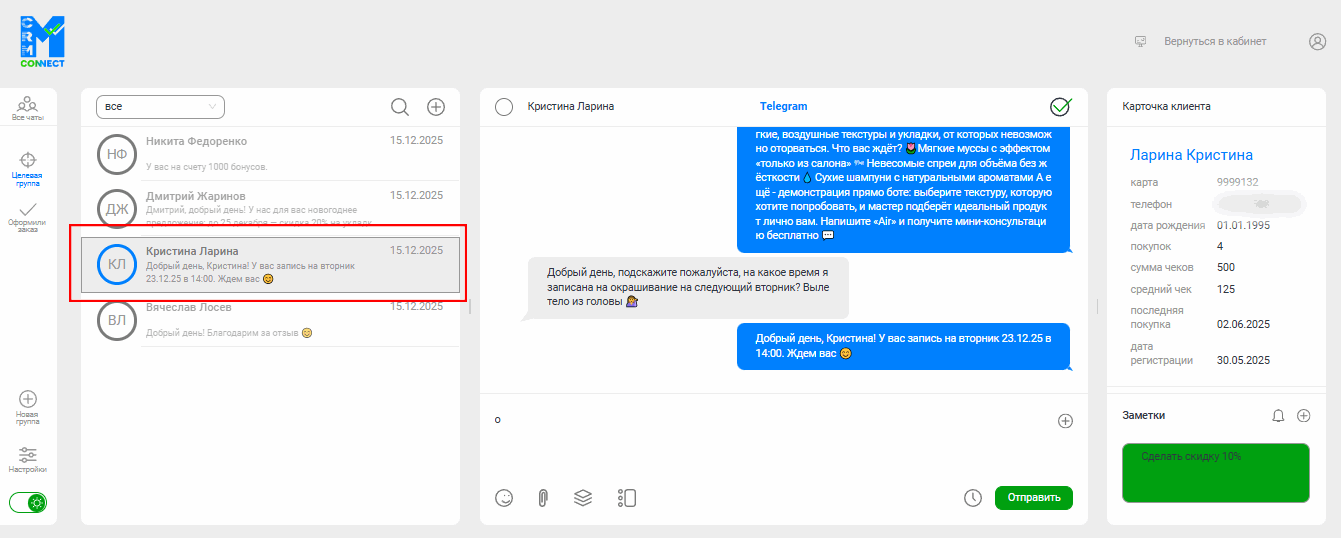
Task: Add a new note with plus icon
Action: 1303,416
